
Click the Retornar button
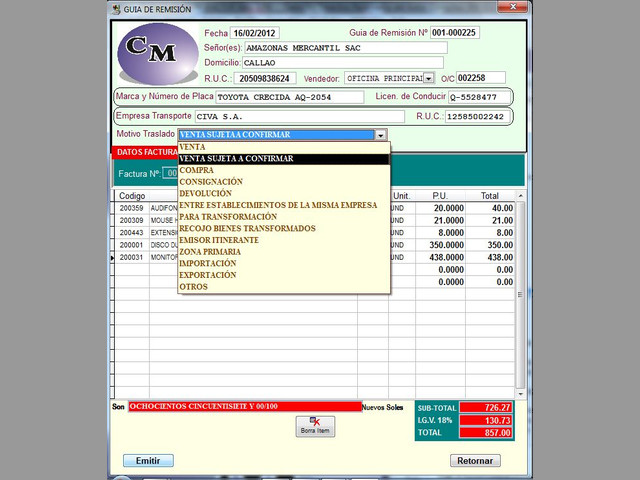(475, 460)
